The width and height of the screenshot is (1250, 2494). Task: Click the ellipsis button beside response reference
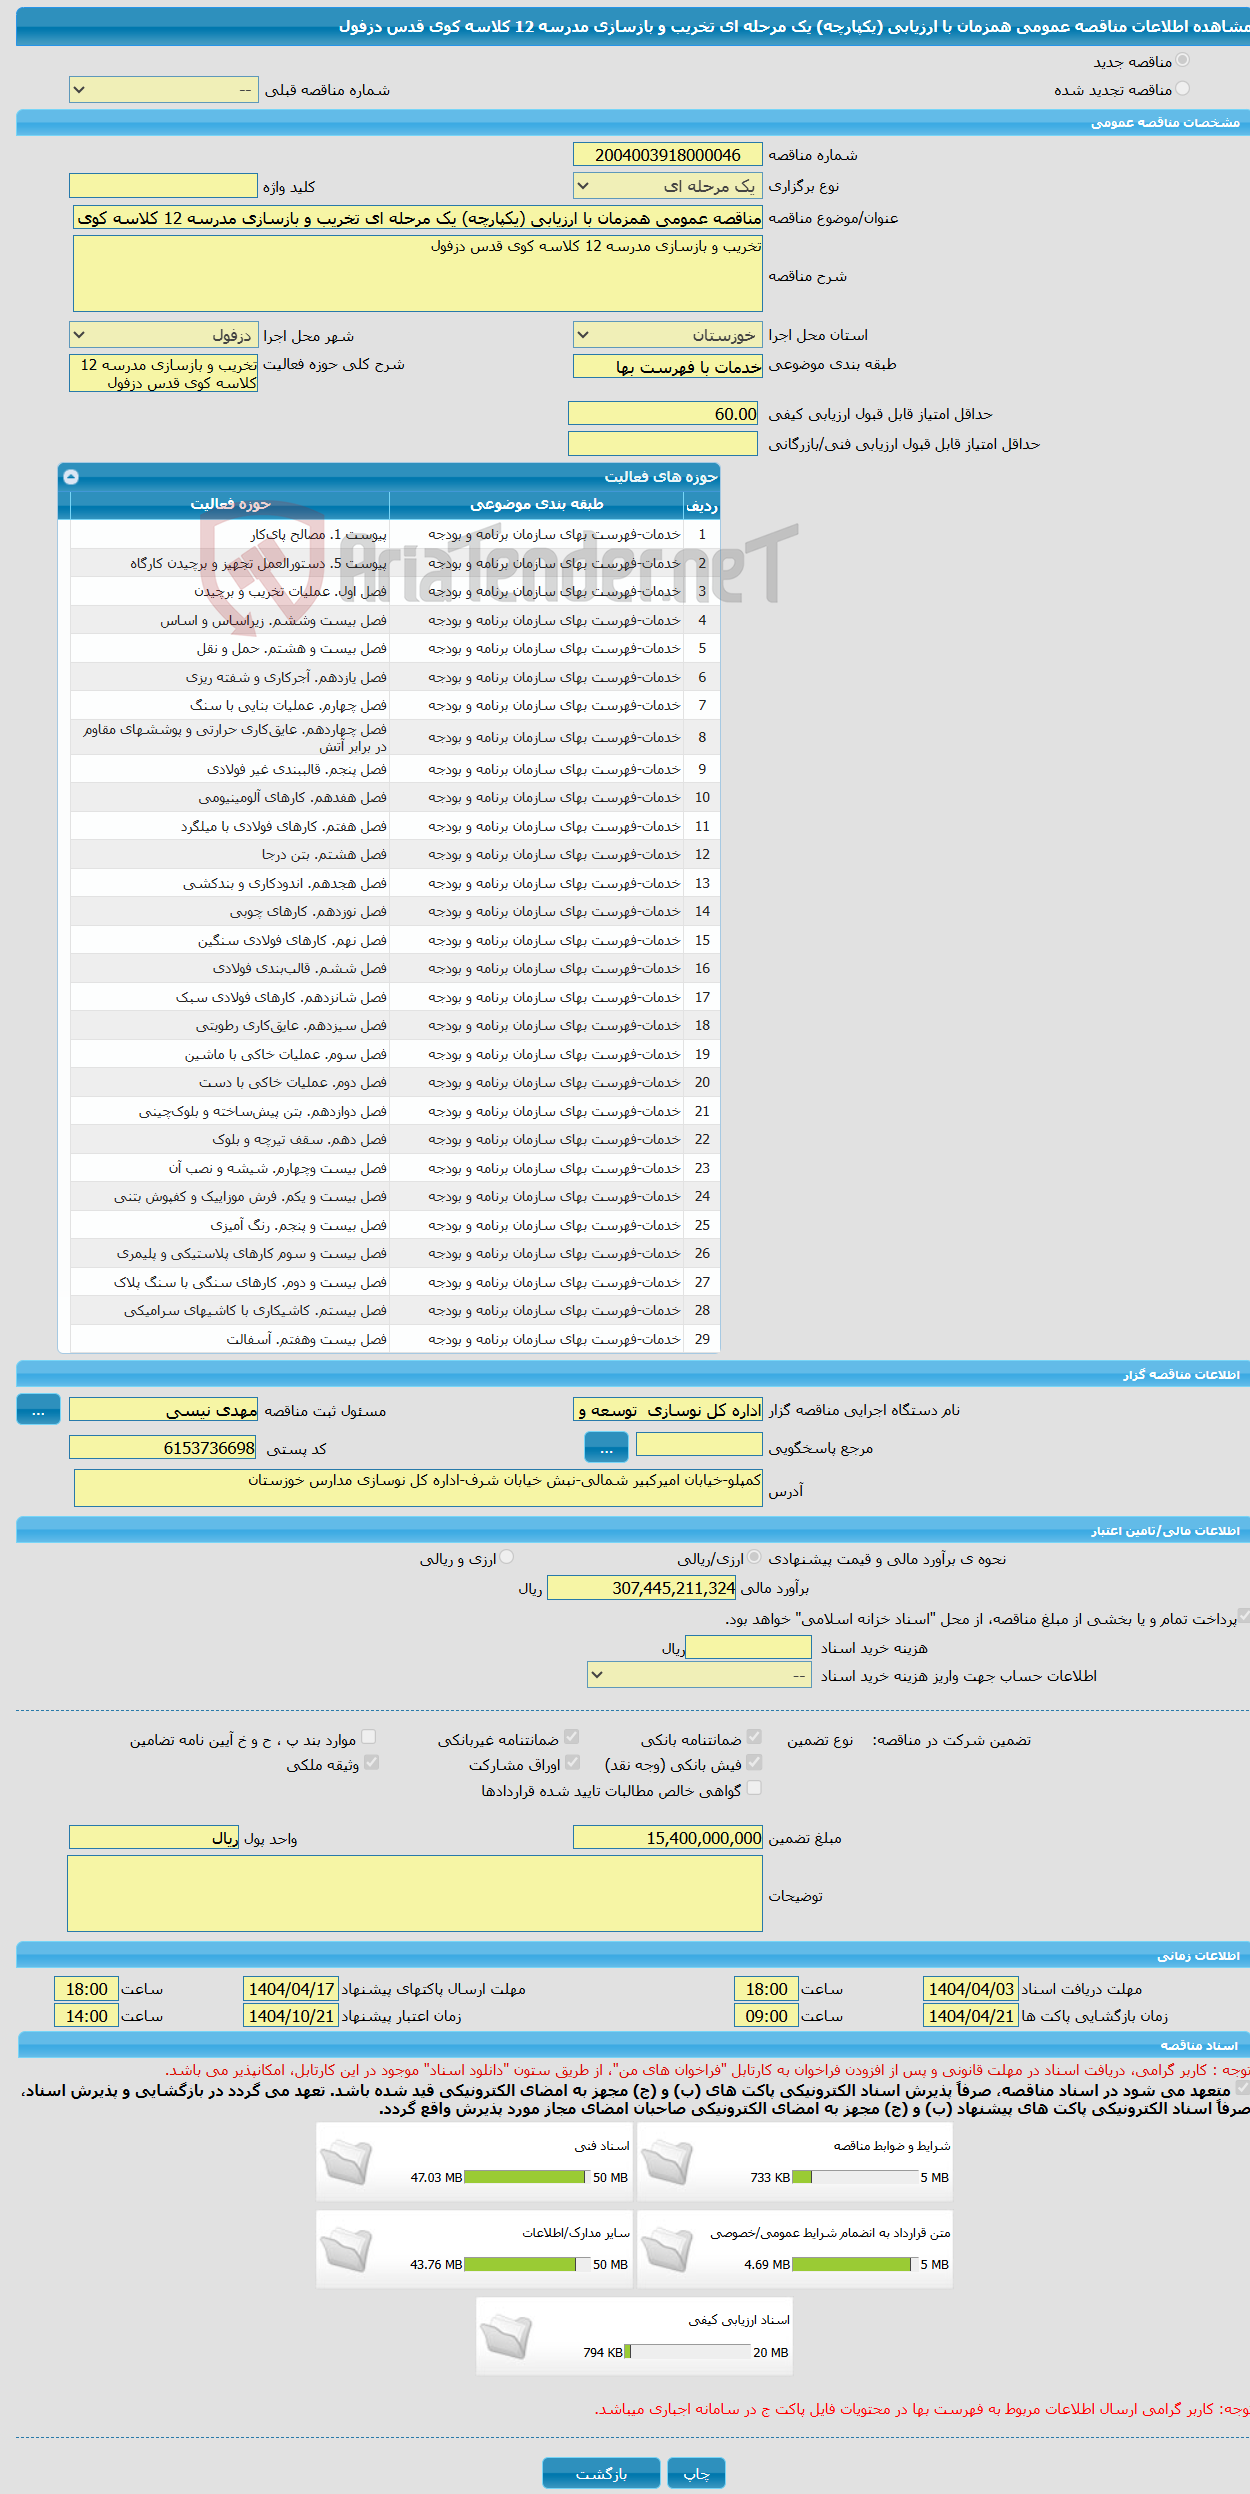coord(606,1447)
